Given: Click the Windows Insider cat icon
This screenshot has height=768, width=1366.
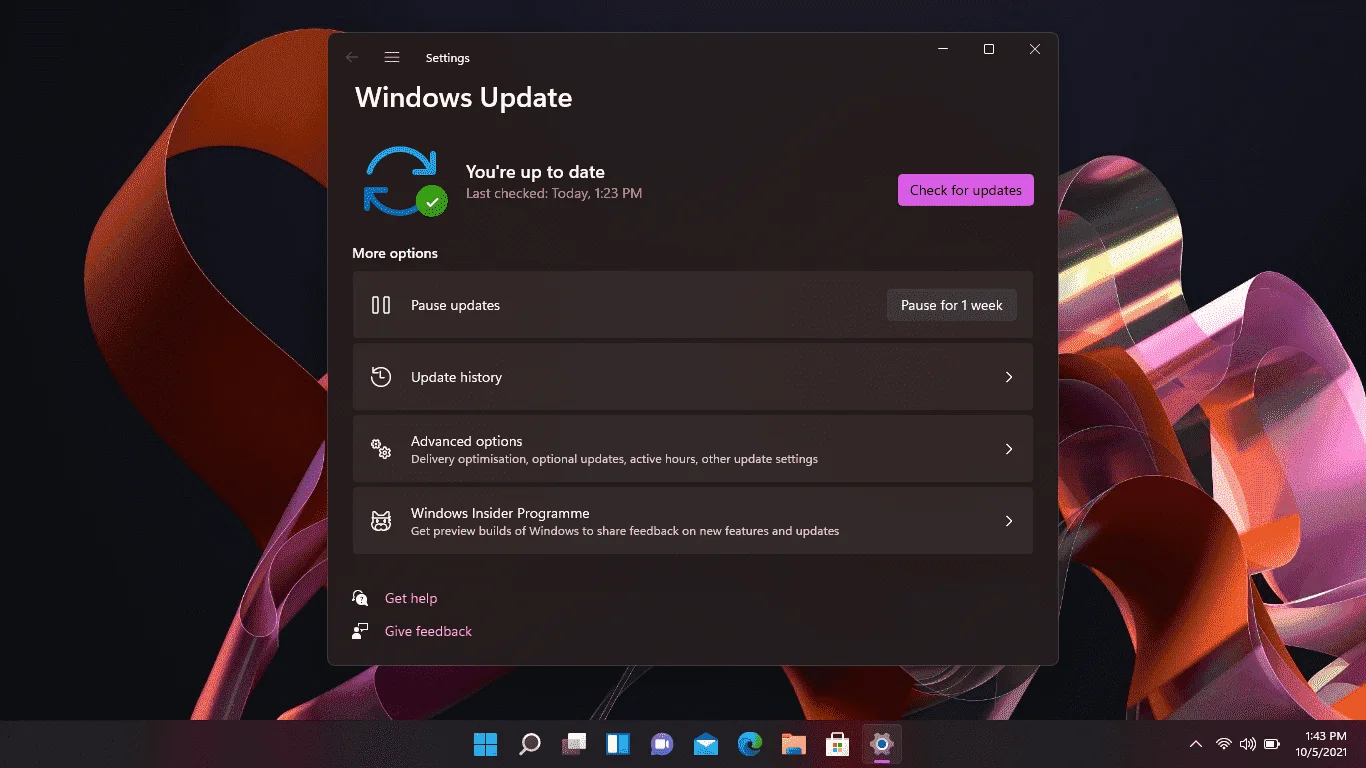Looking at the screenshot, I should (x=381, y=521).
